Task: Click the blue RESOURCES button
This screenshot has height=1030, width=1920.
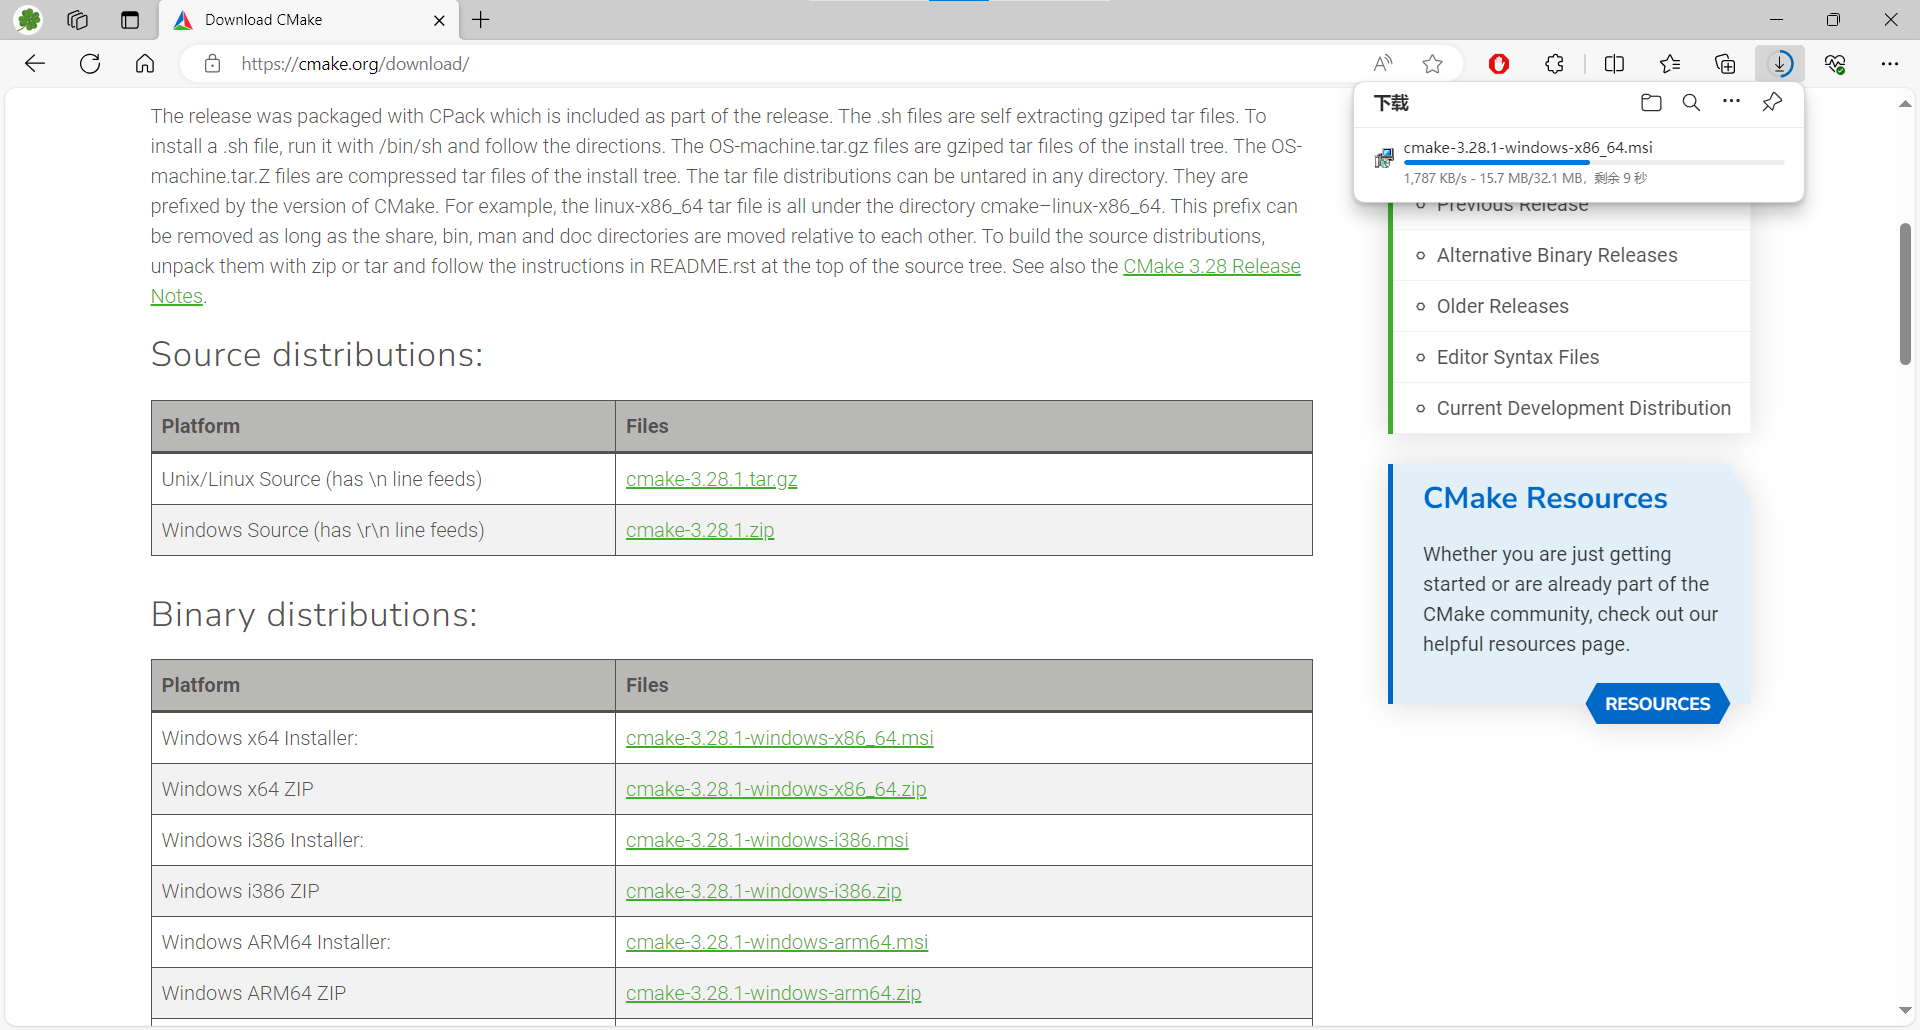Action: tap(1657, 704)
